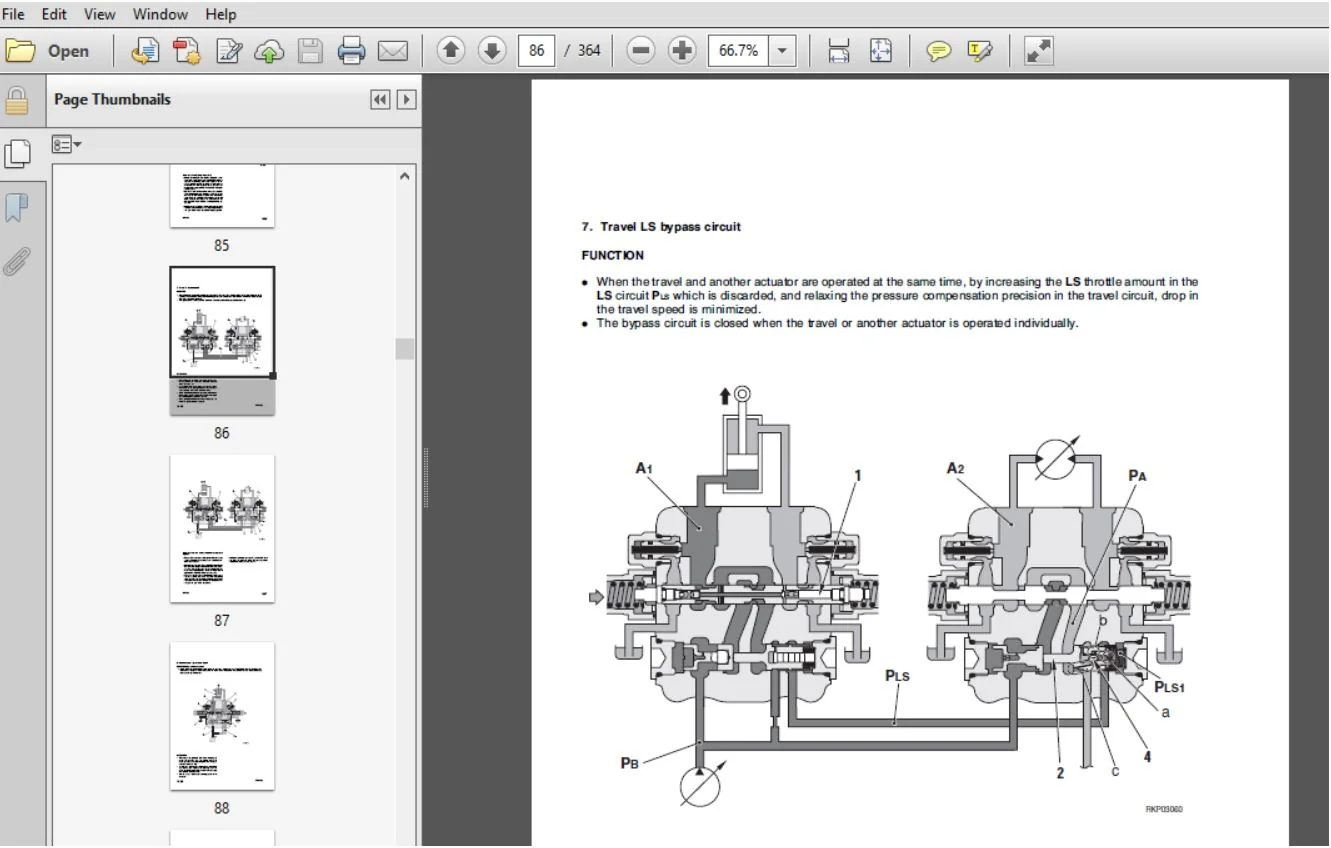This screenshot has width=1331, height=848.
Task: Zoom in with the plus button
Action: pos(682,51)
